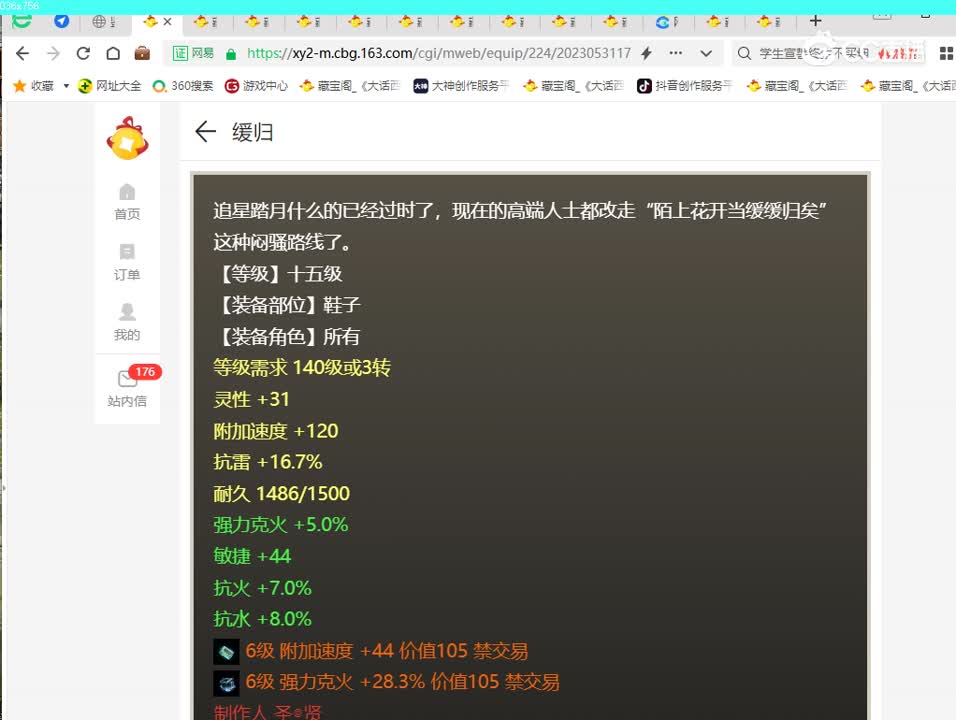Screen dimensions: 956x720
Task: Open 站内信 messages with 176 badge
Action: pyautogui.click(x=127, y=390)
